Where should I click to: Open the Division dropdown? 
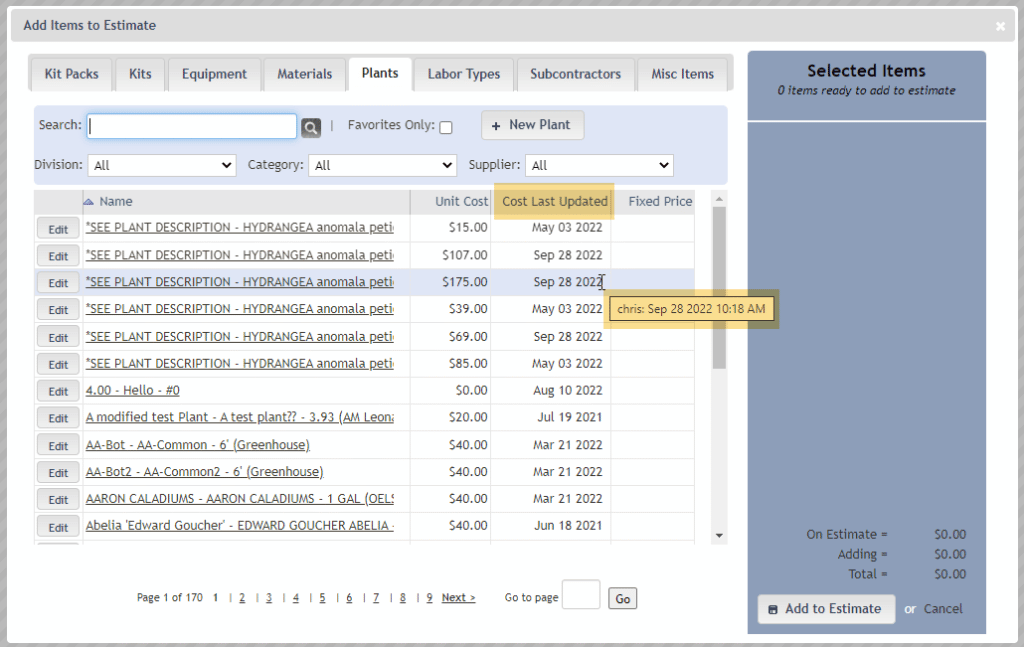tap(162, 165)
